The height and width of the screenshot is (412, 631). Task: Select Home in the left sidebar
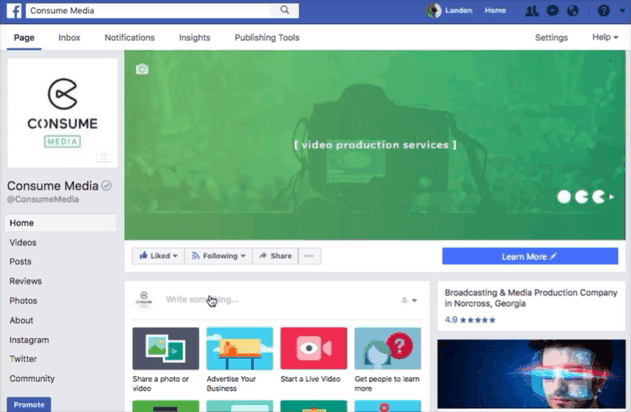tap(61, 223)
